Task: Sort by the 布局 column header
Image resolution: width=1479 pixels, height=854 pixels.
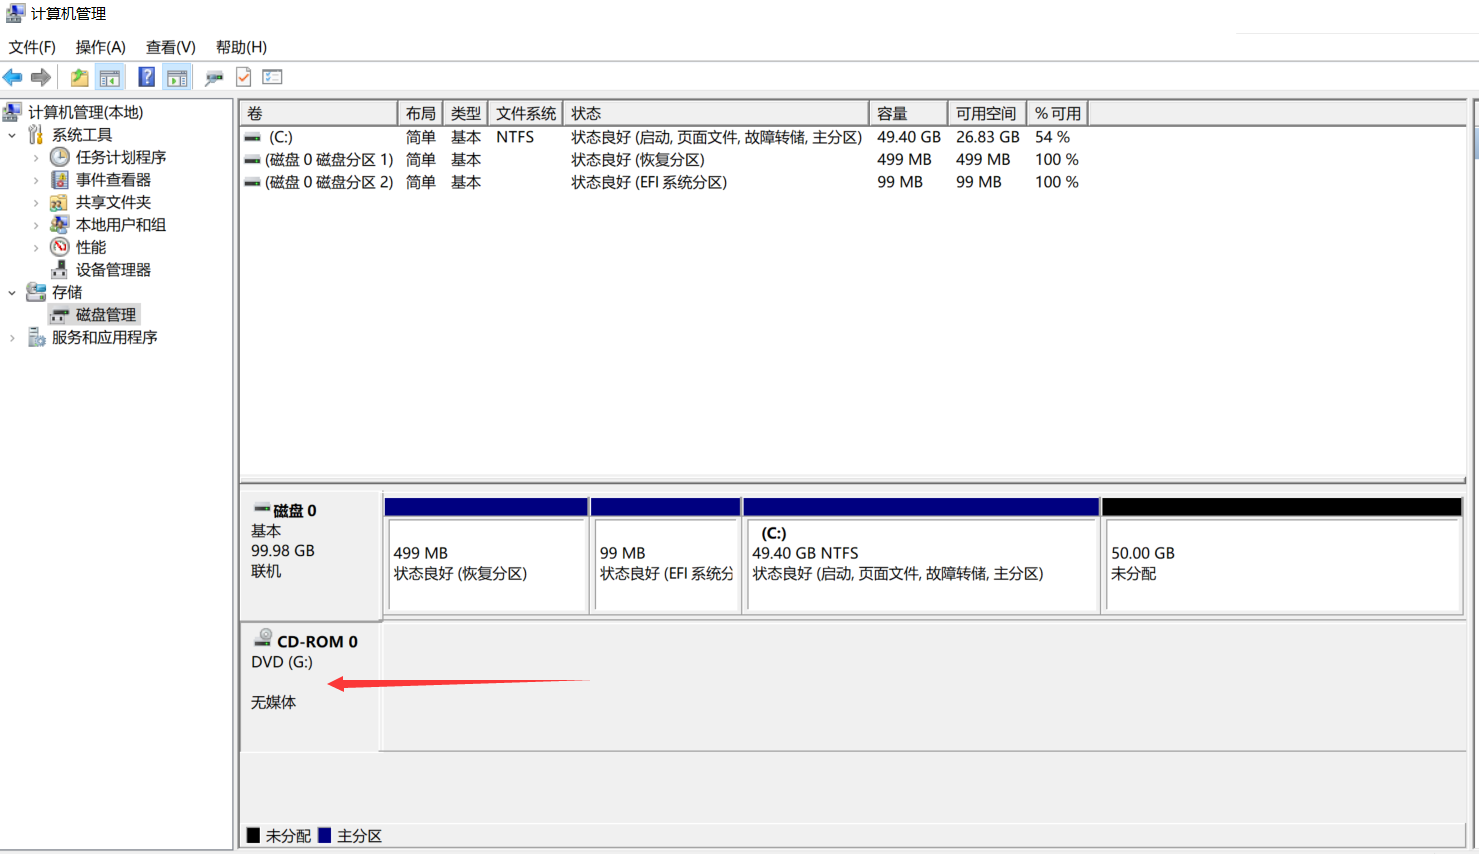Action: point(420,113)
